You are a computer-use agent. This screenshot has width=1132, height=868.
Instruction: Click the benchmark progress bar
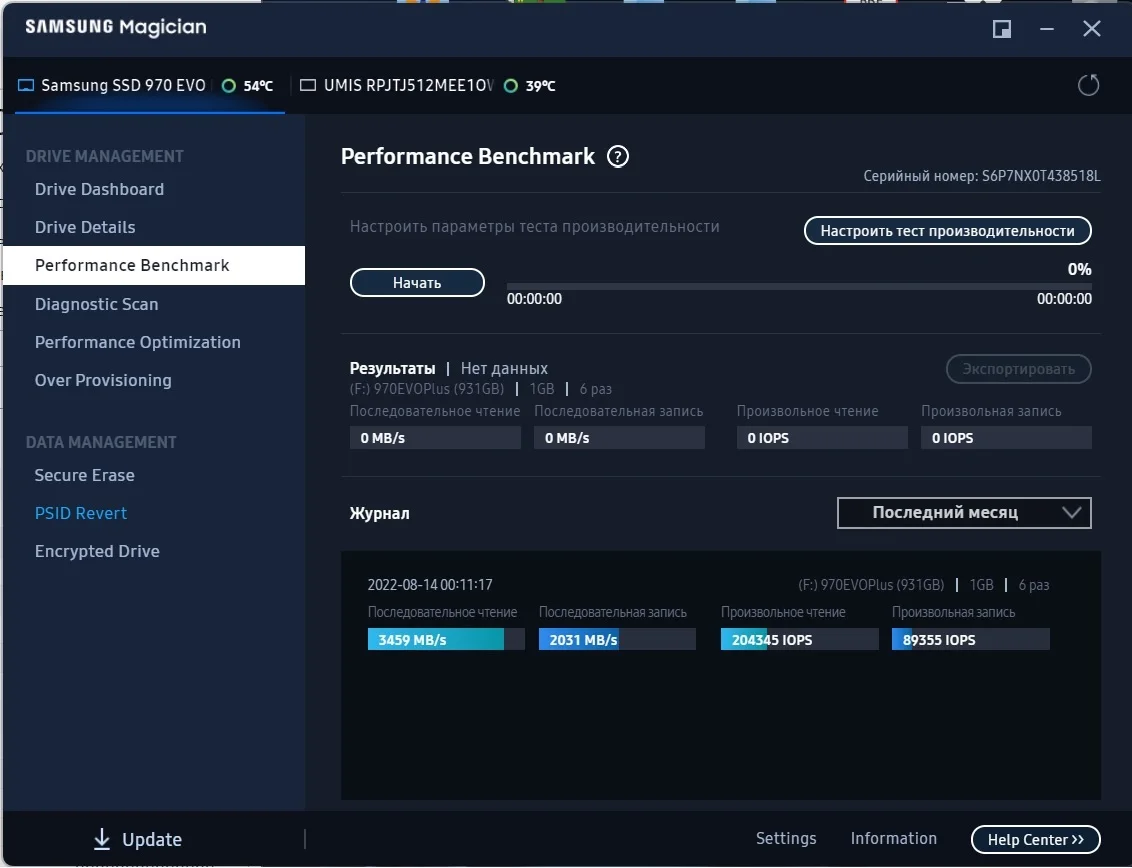click(x=799, y=287)
